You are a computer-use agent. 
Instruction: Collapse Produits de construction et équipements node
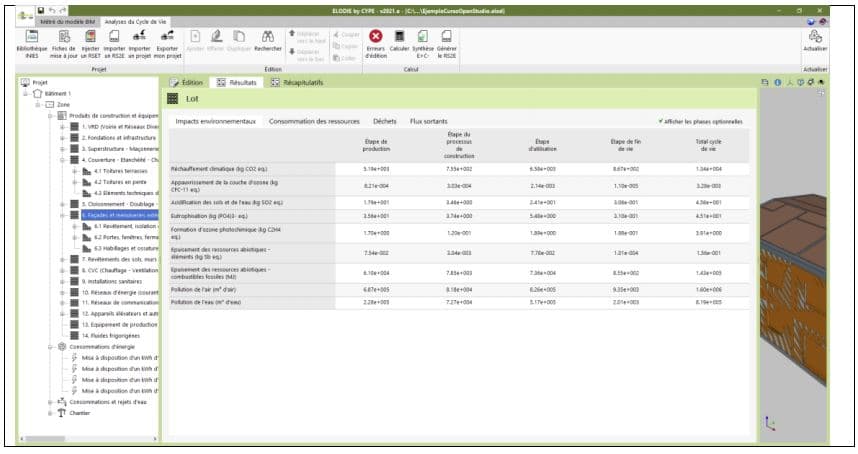click(50, 116)
